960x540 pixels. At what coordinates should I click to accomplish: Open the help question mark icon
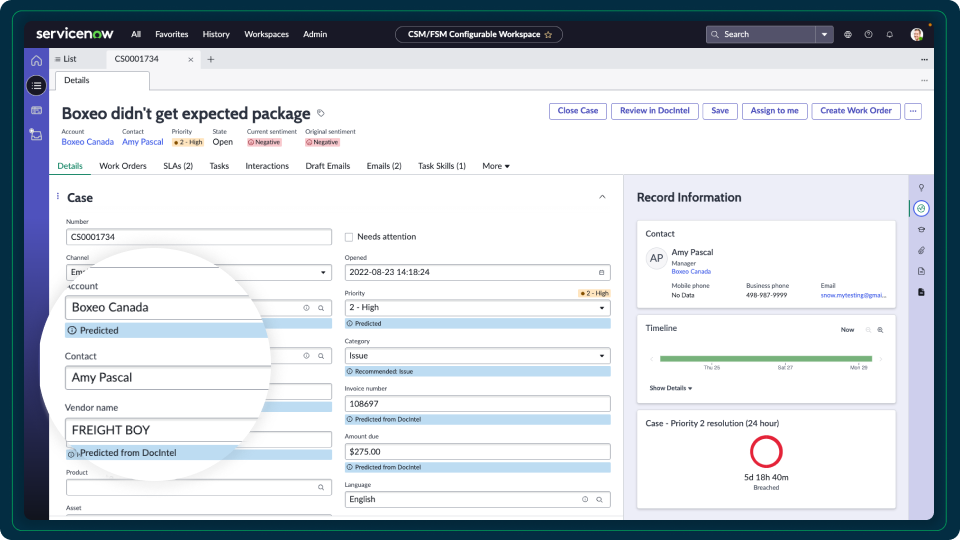point(868,34)
